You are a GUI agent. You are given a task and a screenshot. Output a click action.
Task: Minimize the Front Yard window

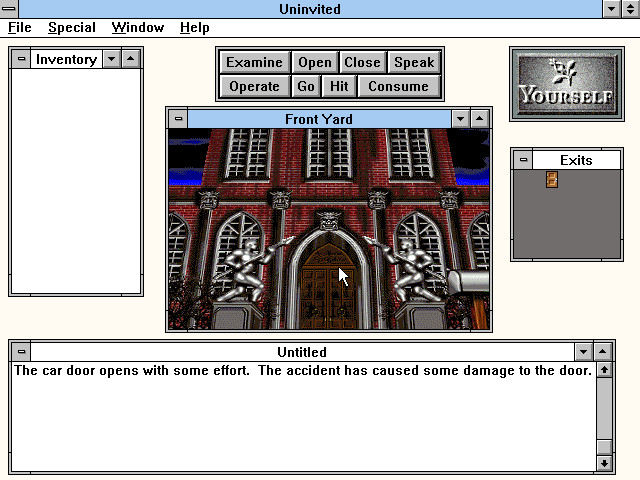tap(460, 119)
